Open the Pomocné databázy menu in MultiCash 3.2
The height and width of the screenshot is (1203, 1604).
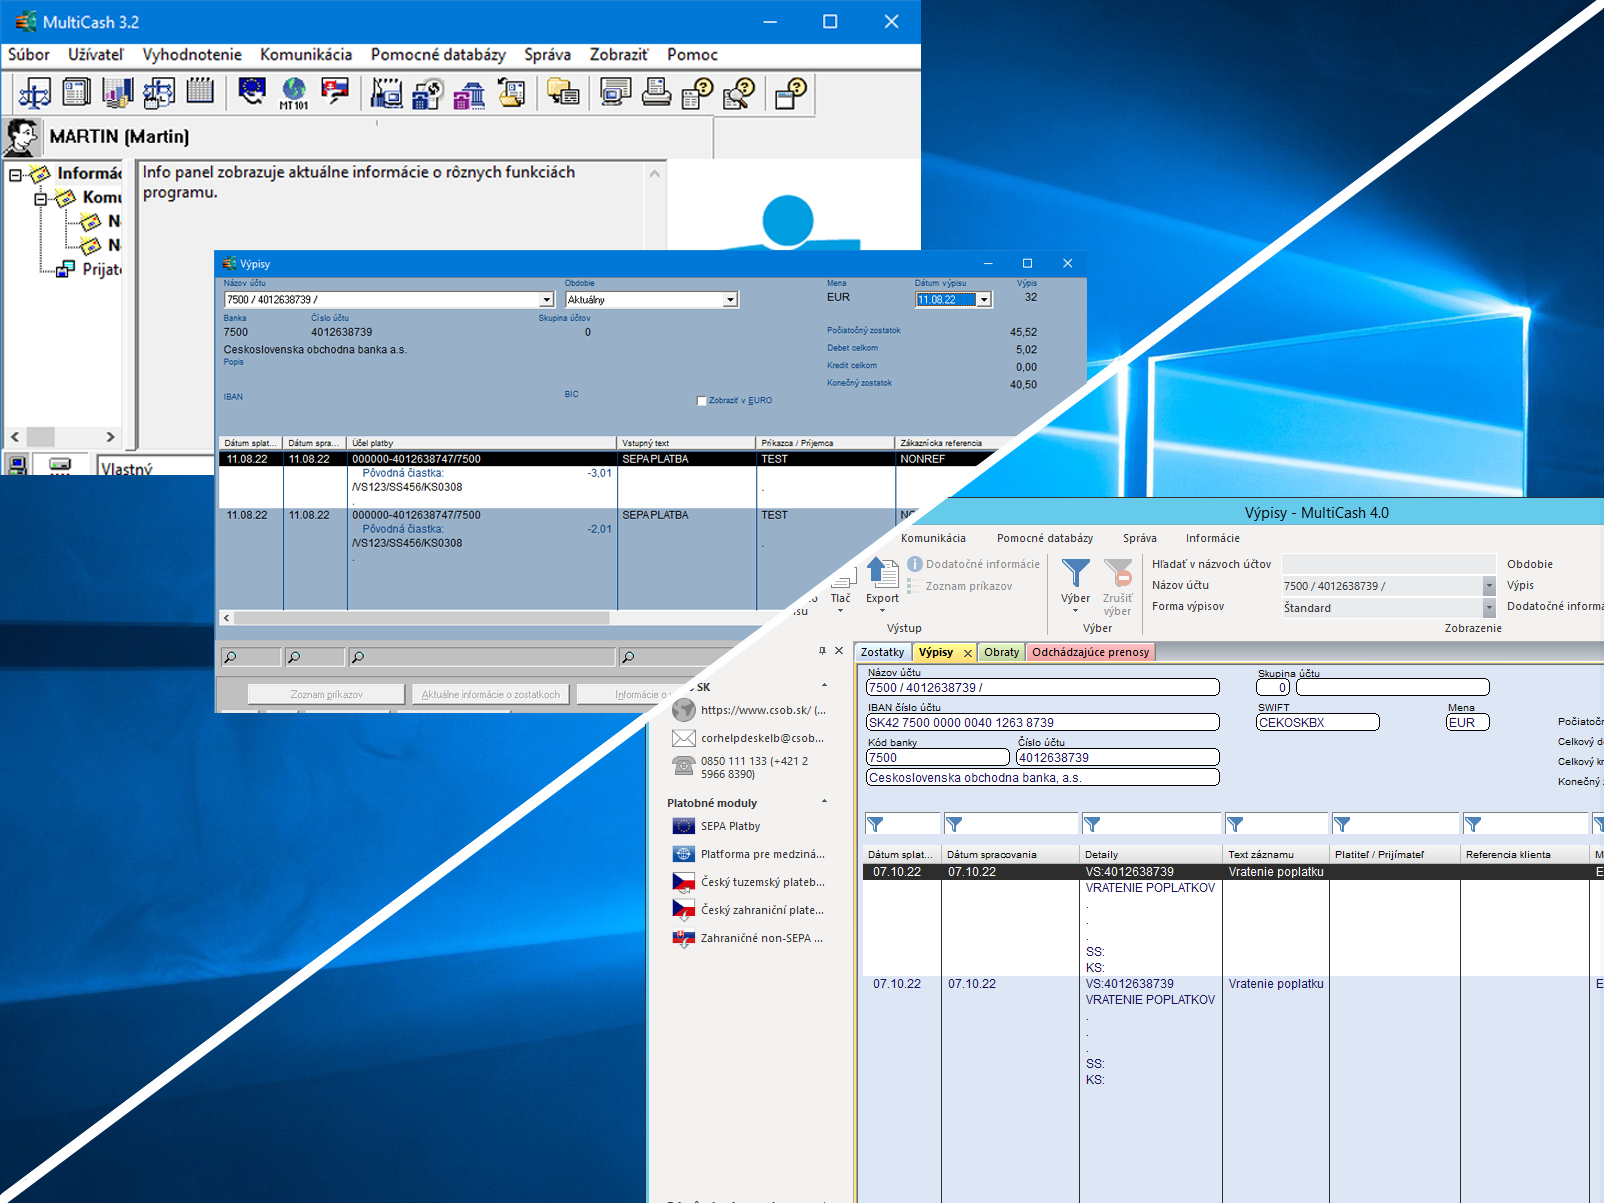[x=438, y=54]
